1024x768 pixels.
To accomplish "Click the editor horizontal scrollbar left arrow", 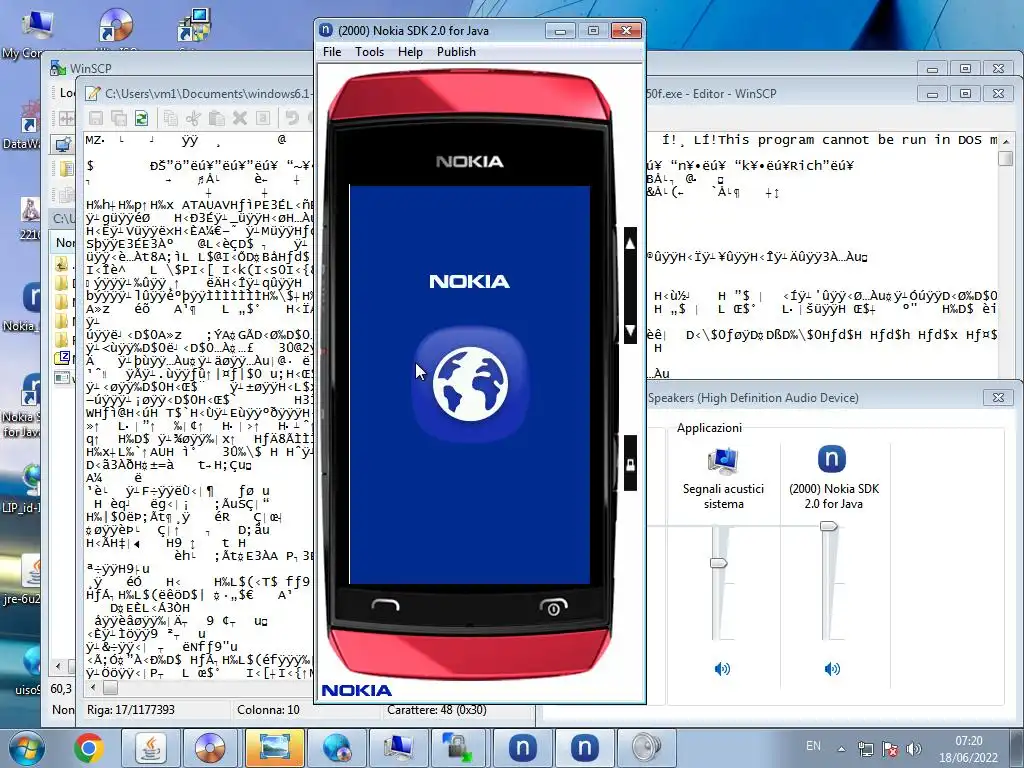I will (93, 687).
